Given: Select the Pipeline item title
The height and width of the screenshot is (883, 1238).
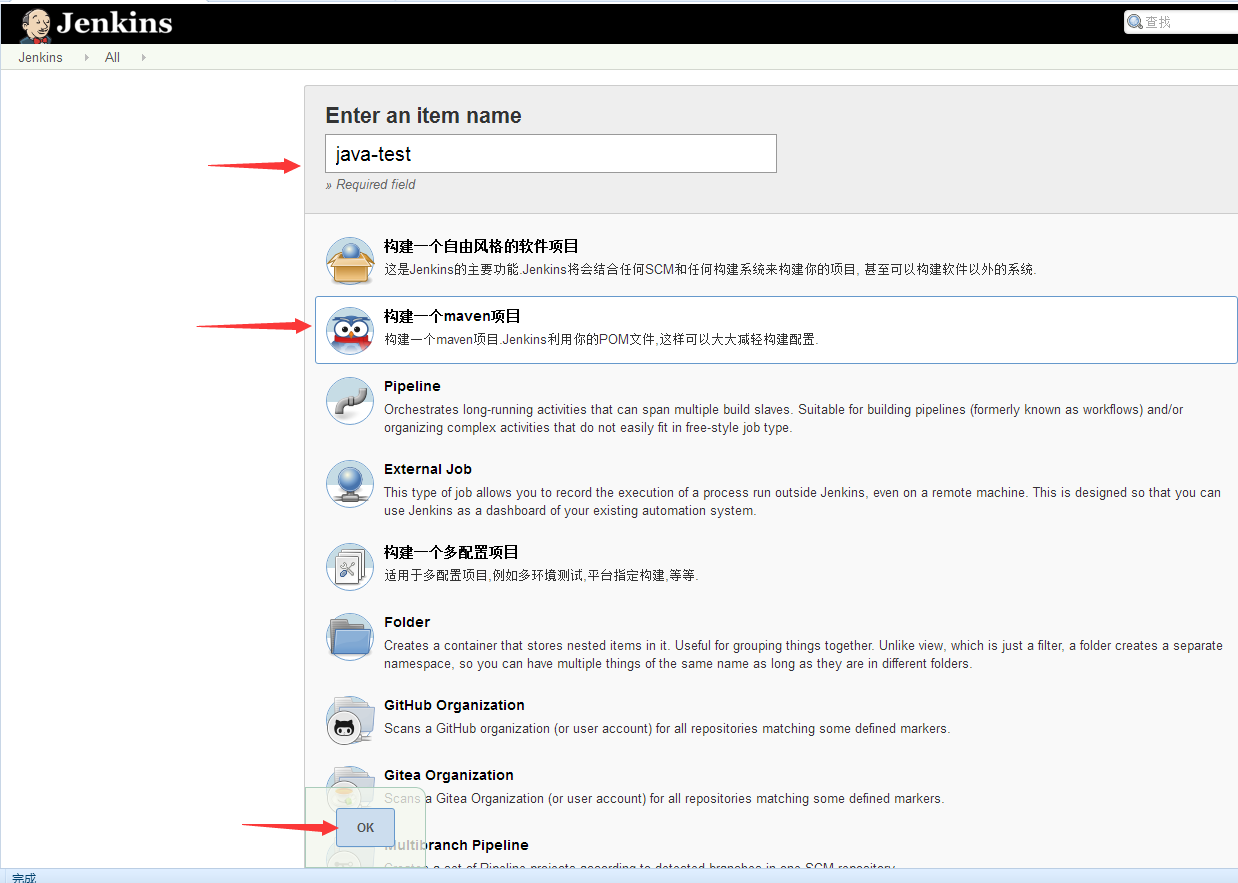Looking at the screenshot, I should coord(412,386).
